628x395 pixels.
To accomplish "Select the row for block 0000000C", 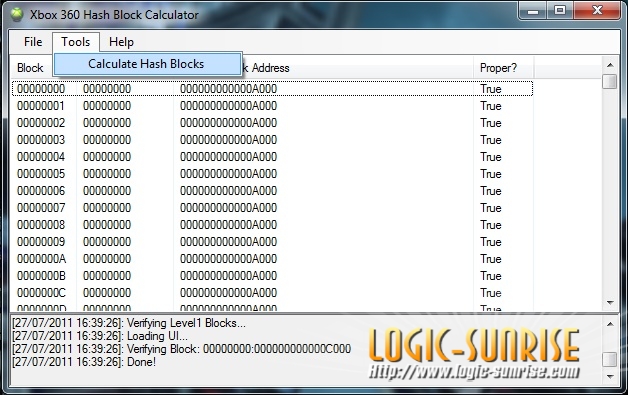I will (x=272, y=293).
